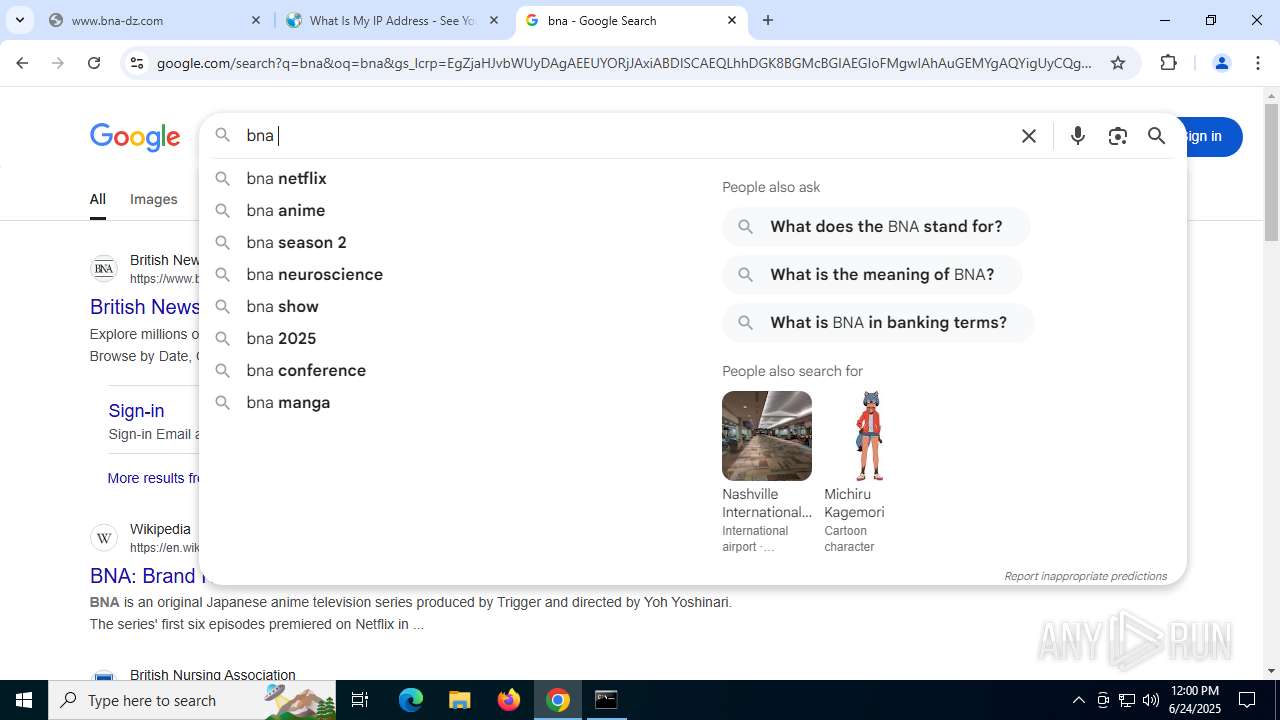Ask What does the BNA stand for?
The height and width of the screenshot is (720, 1280).
click(876, 227)
